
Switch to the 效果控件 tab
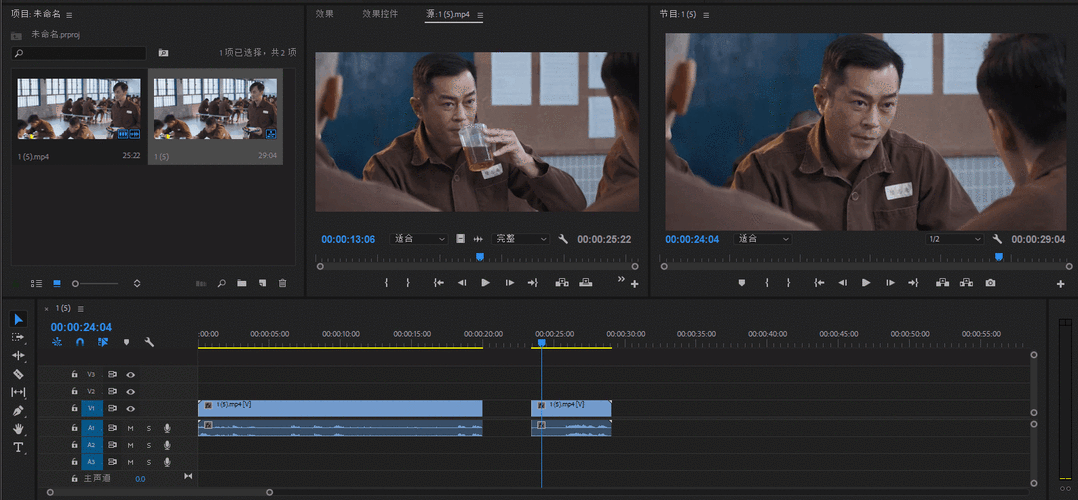[380, 14]
